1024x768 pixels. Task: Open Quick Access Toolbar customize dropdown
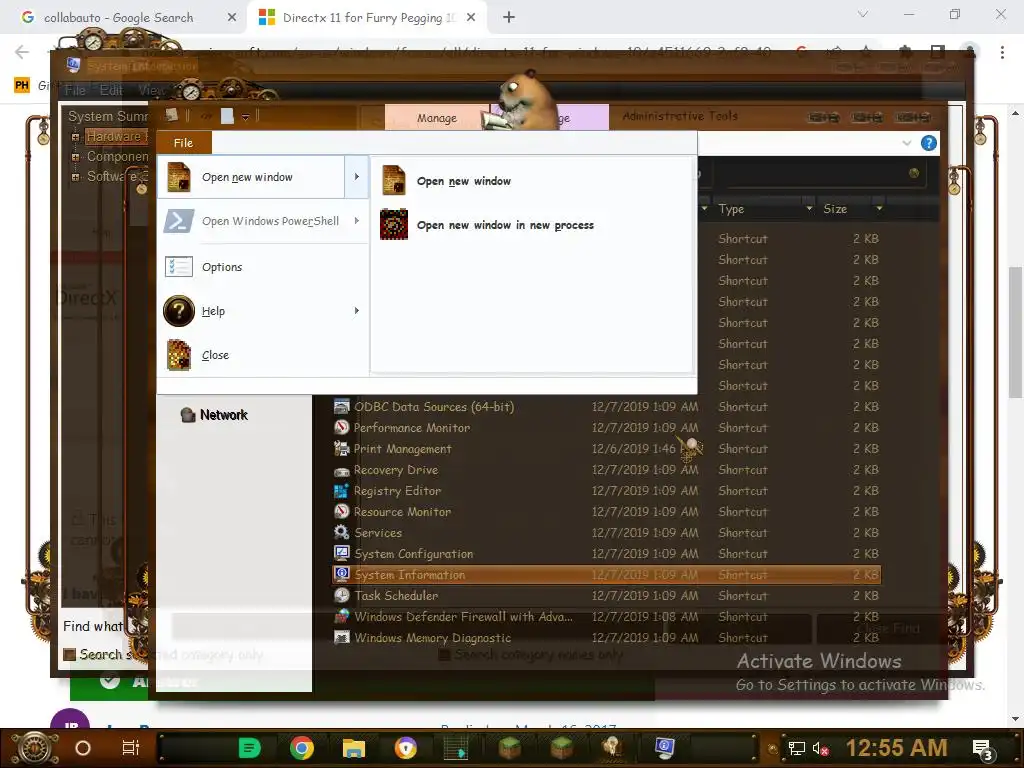point(246,117)
